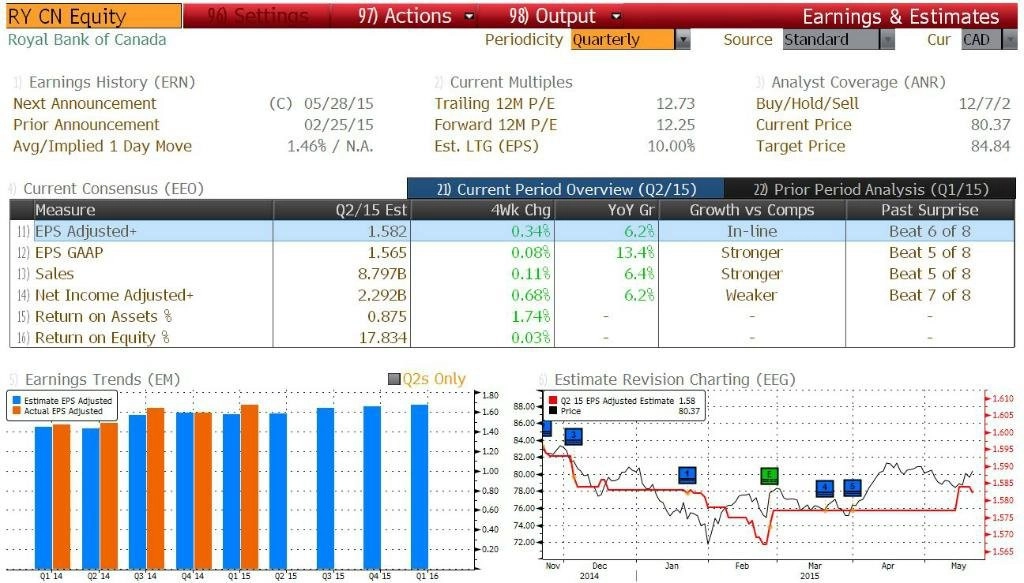Open Analyst Coverage (ANR) link
This screenshot has width=1024, height=583.
pyautogui.click(x=858, y=82)
